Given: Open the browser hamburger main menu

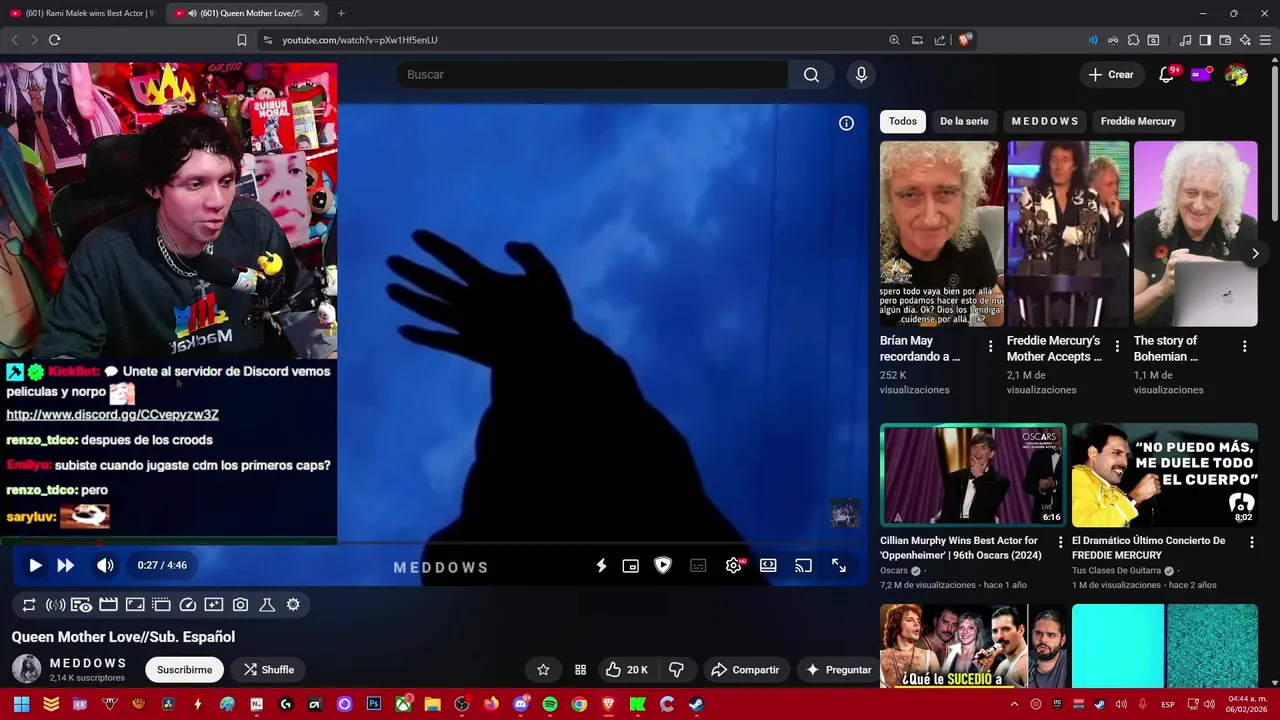Looking at the screenshot, I should tap(1265, 40).
